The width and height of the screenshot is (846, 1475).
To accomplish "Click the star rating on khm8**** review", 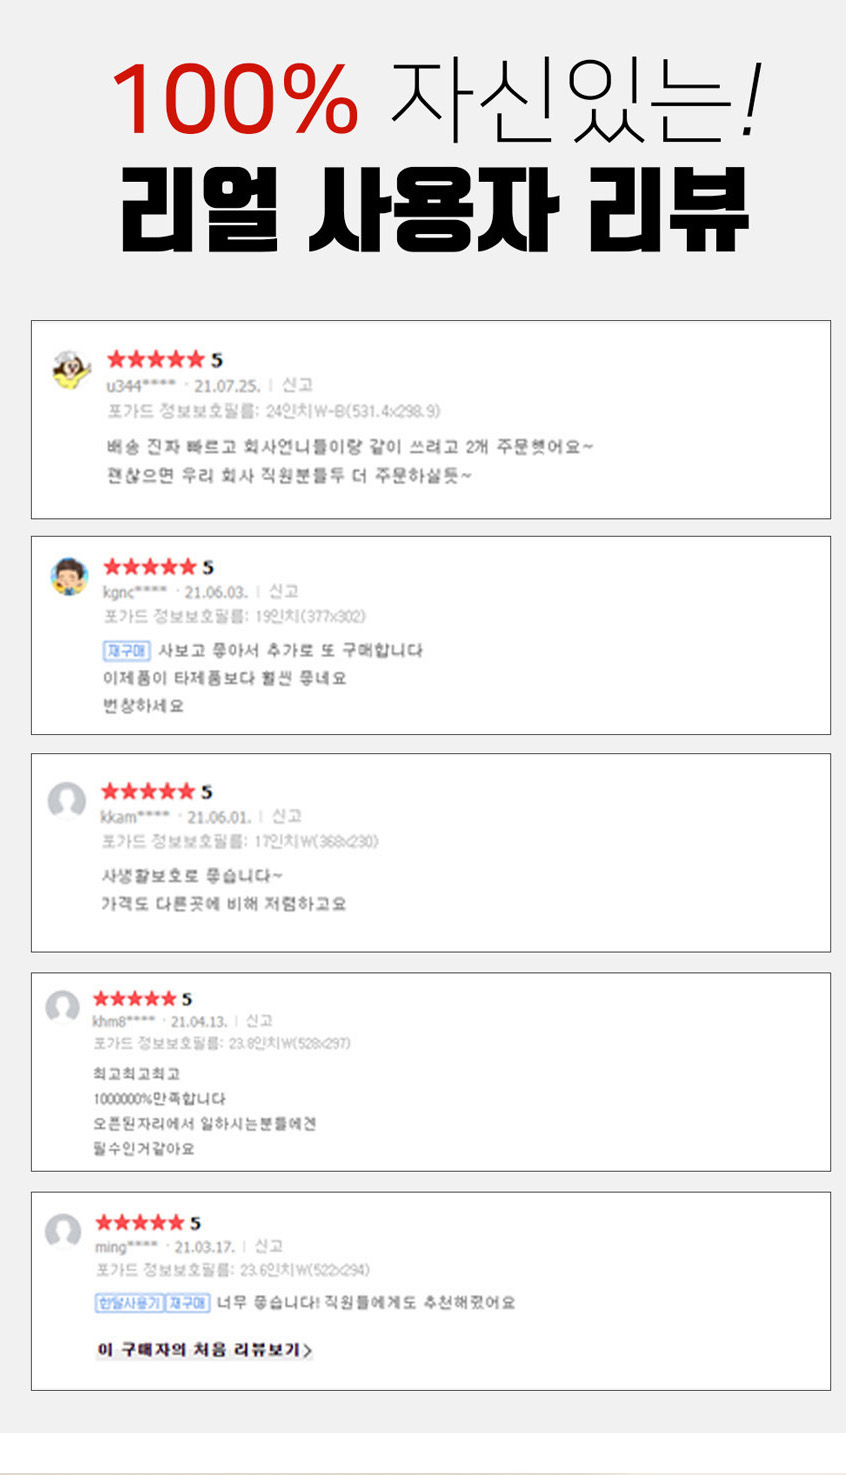I will point(134,998).
